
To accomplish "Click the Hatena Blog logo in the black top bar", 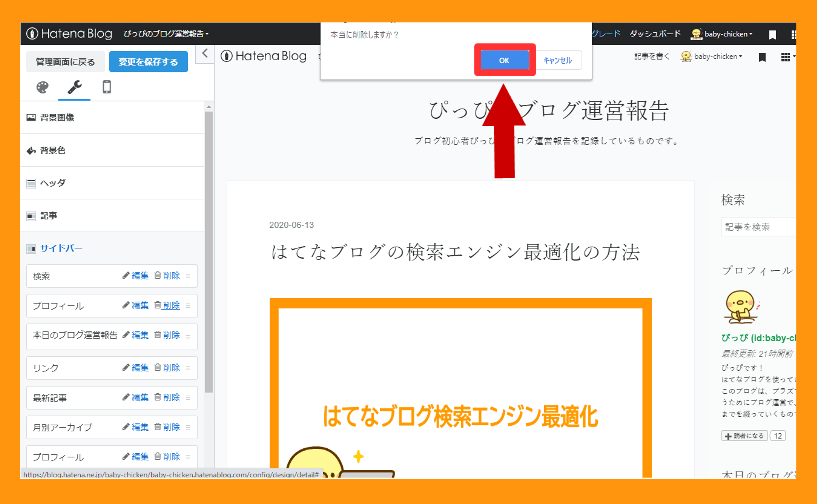I will point(69,34).
